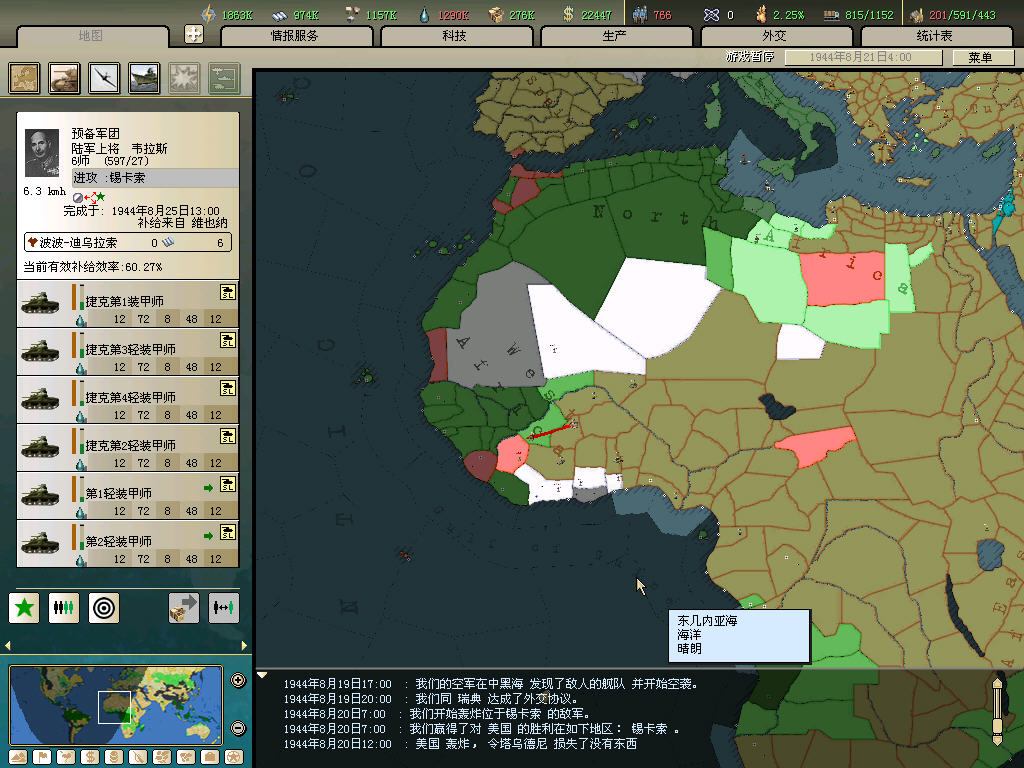The image size is (1024, 768).
Task: Zoom out the minimap with minus button
Action: tap(238, 727)
